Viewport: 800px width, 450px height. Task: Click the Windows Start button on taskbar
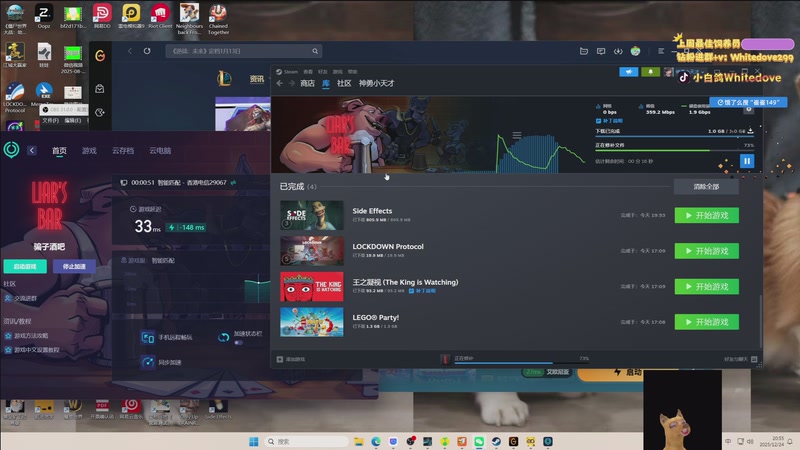coord(254,441)
